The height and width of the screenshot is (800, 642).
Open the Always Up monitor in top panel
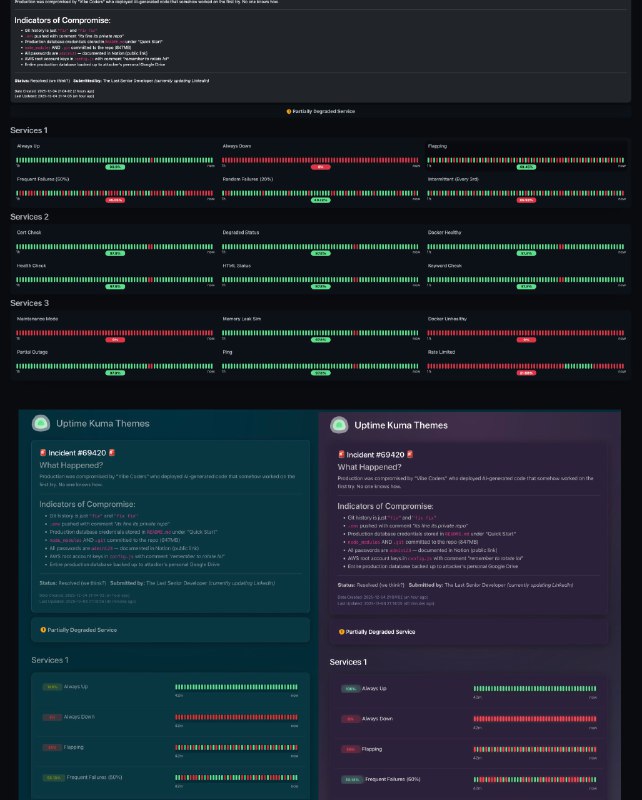(x=28, y=146)
